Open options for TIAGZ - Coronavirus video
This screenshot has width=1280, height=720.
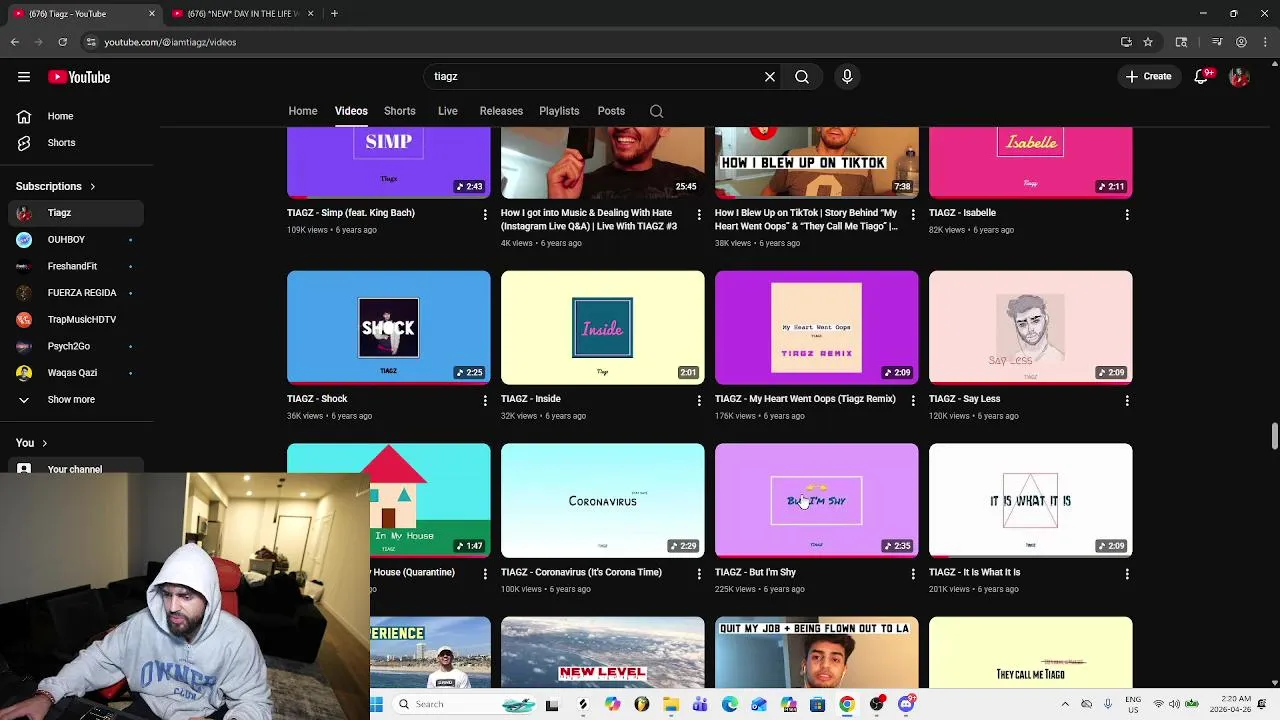point(699,574)
